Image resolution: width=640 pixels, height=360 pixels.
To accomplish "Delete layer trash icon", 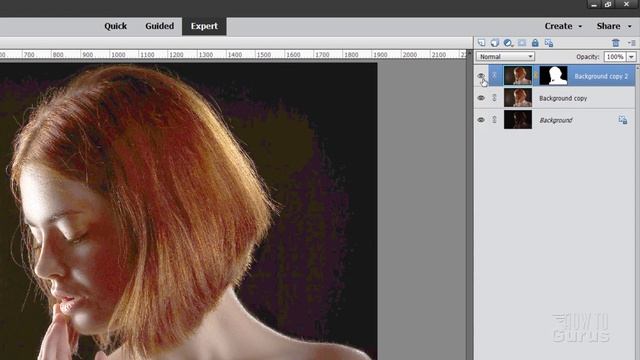I will [x=616, y=43].
